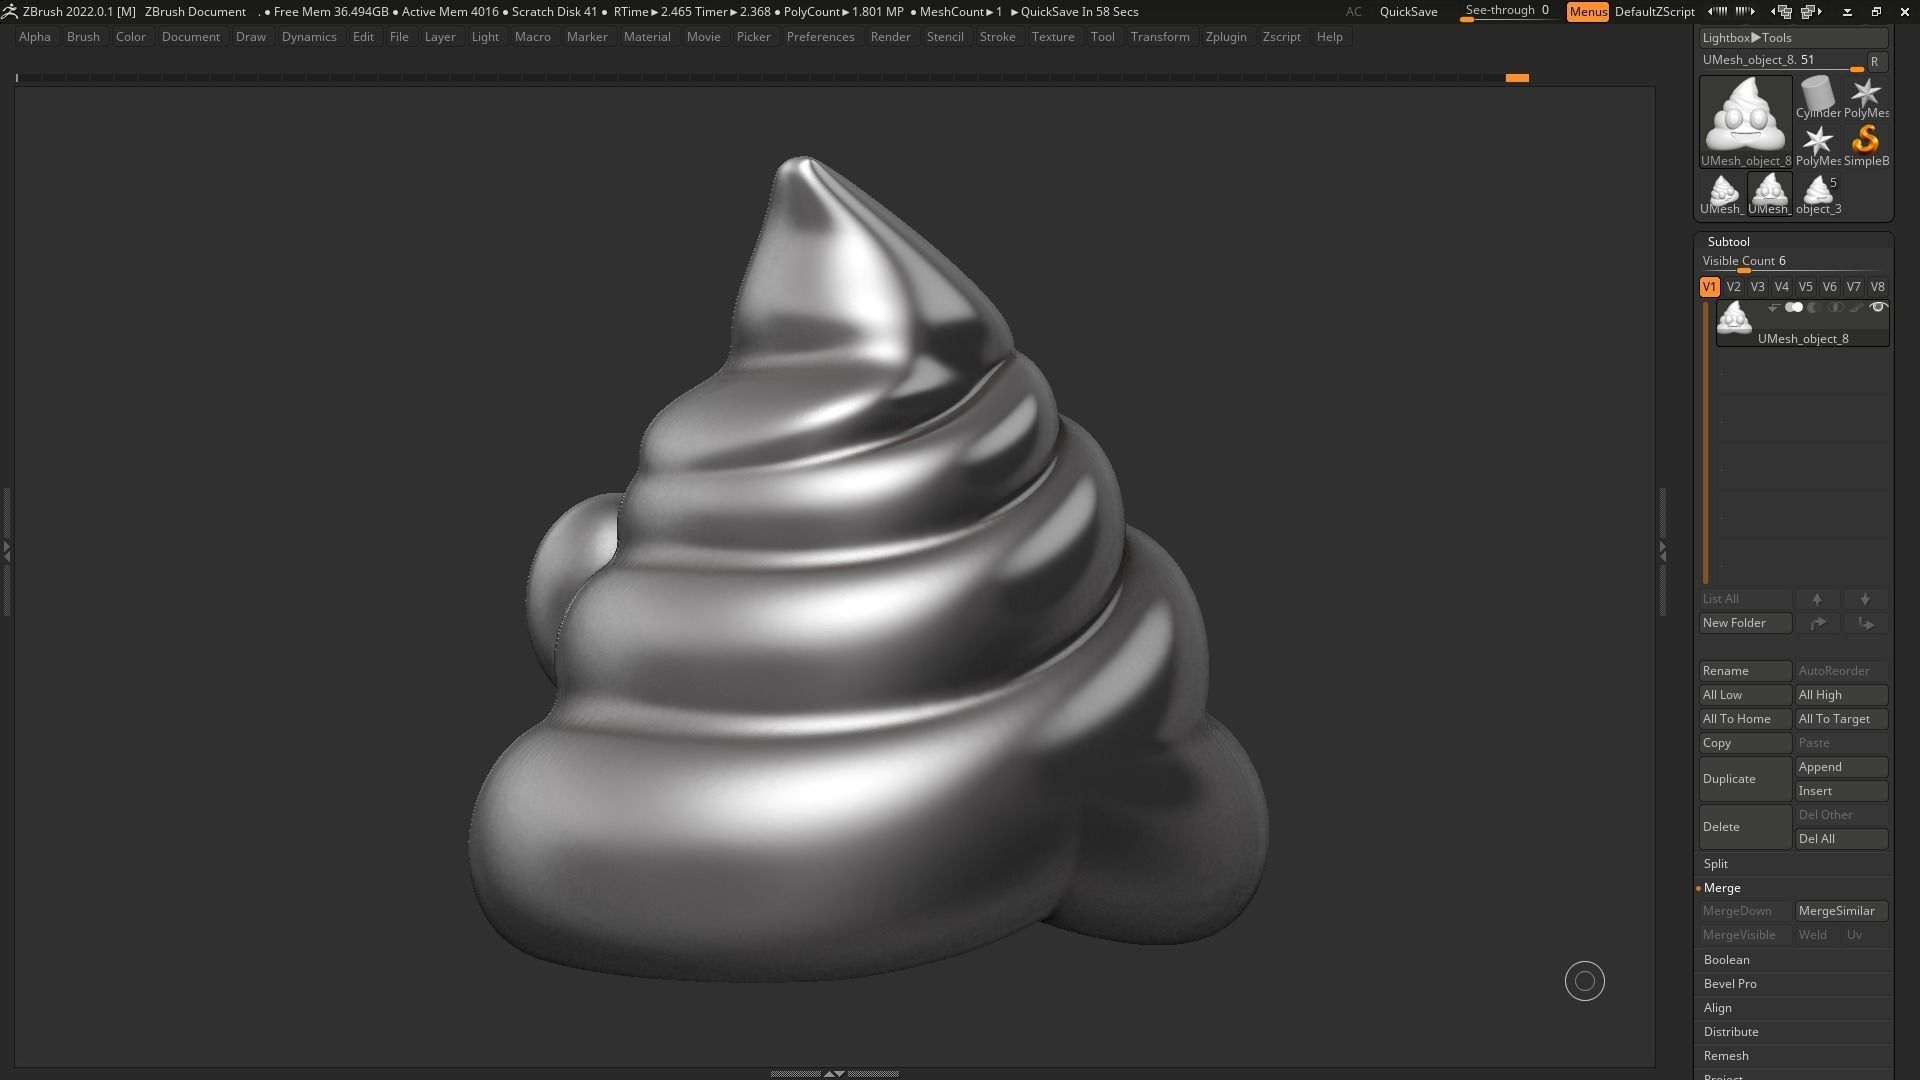1920x1080 pixels.
Task: Click the intersect boolean mode icon
Action: pyautogui.click(x=1835, y=308)
